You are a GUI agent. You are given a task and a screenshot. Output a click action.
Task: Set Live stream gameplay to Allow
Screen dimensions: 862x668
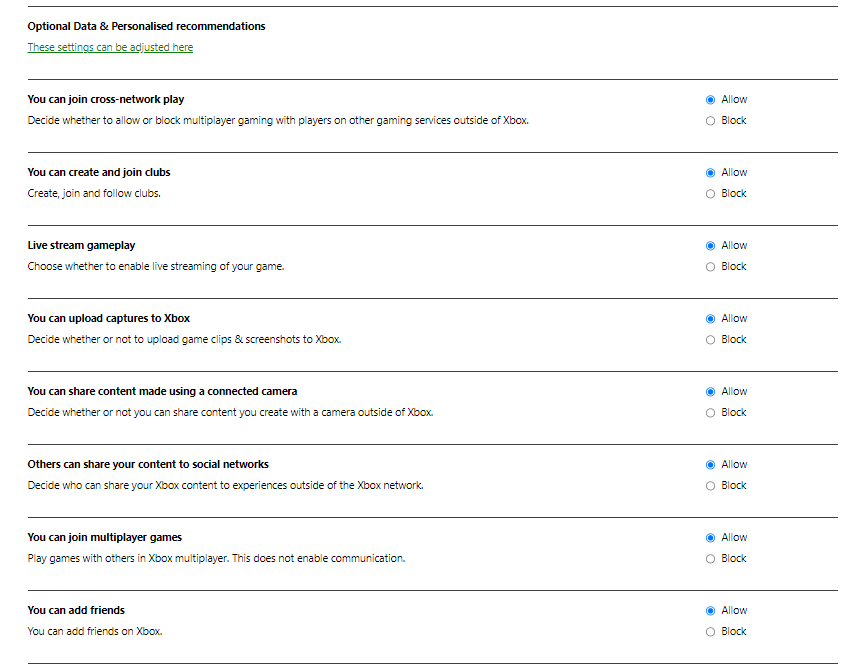[x=710, y=246]
